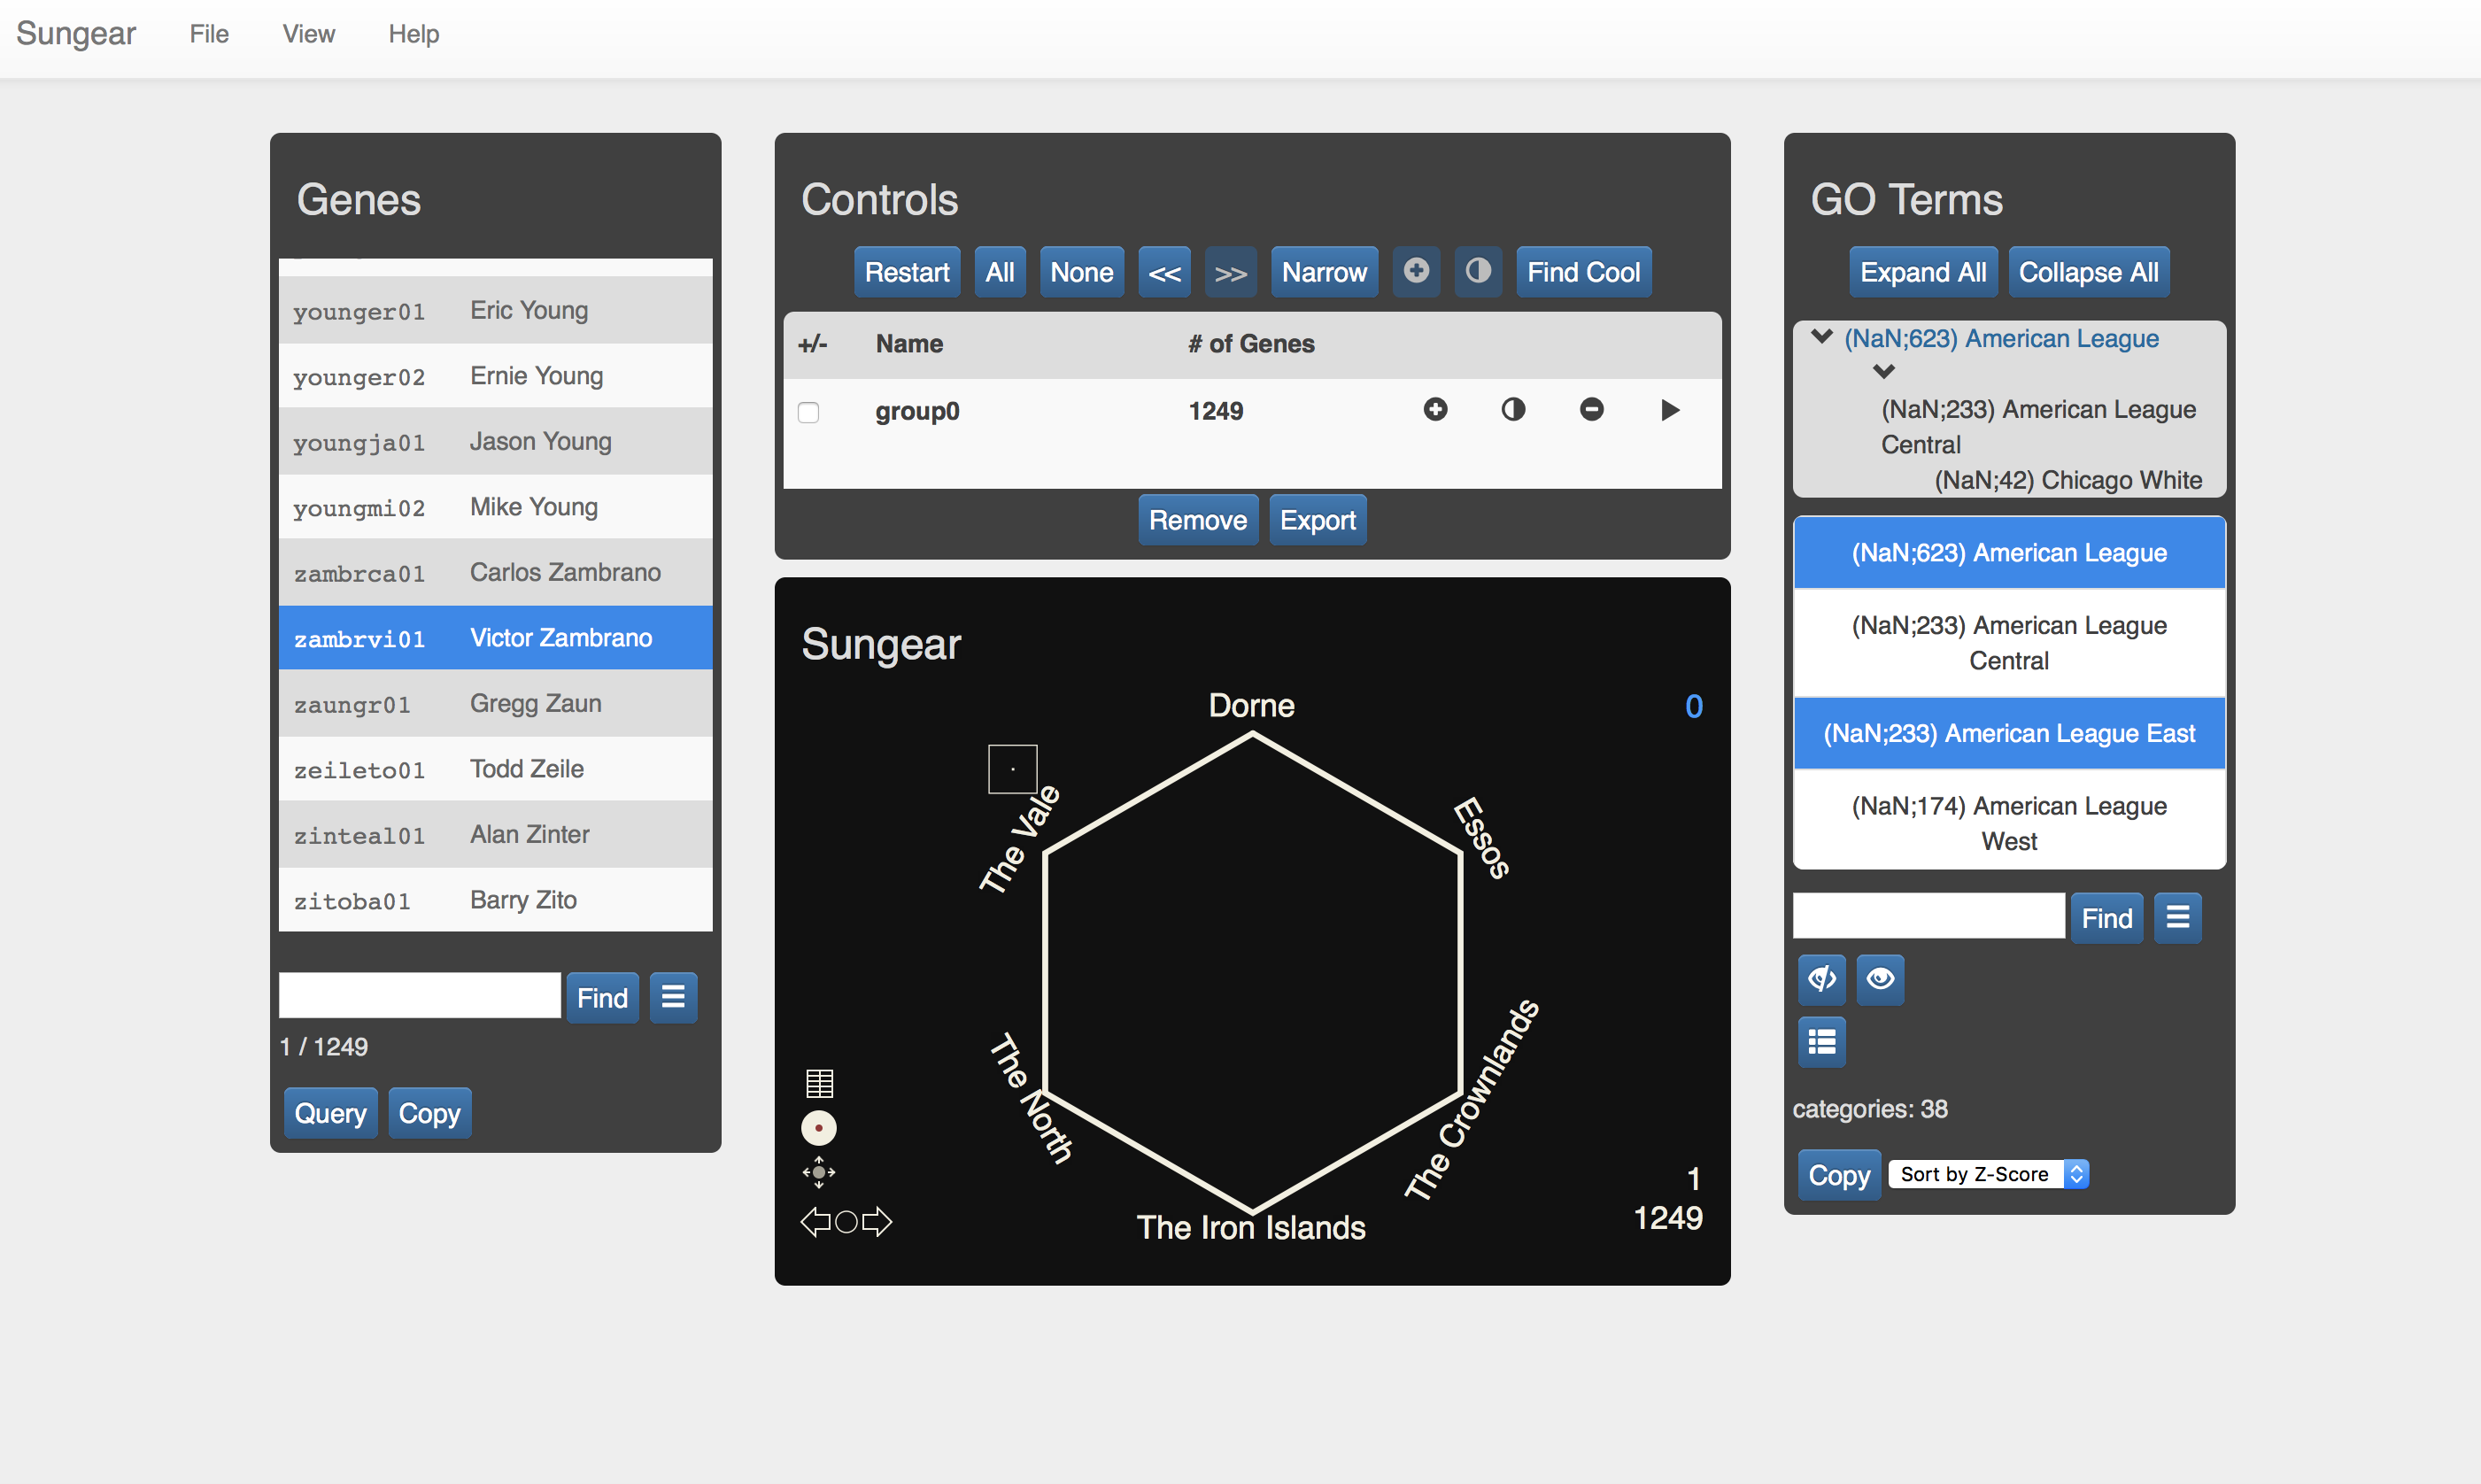Click the slashed eye hide button
2481x1484 pixels.
pos(1821,978)
